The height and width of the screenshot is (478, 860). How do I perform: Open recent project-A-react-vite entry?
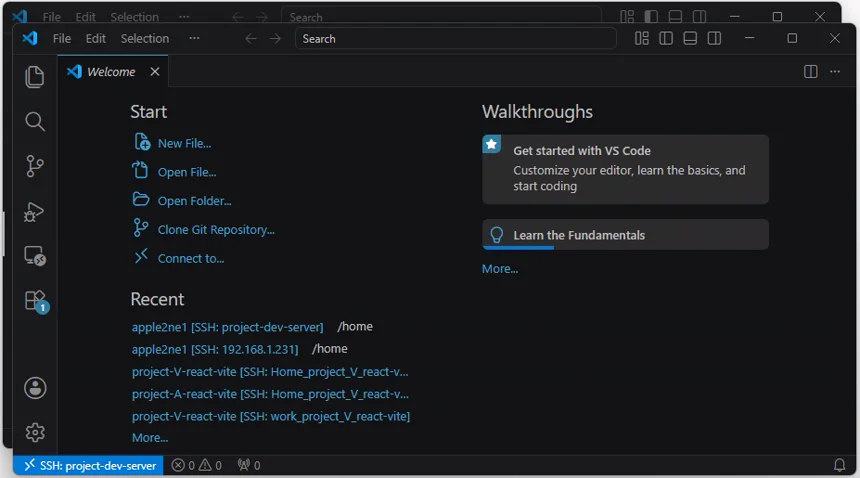click(270, 394)
